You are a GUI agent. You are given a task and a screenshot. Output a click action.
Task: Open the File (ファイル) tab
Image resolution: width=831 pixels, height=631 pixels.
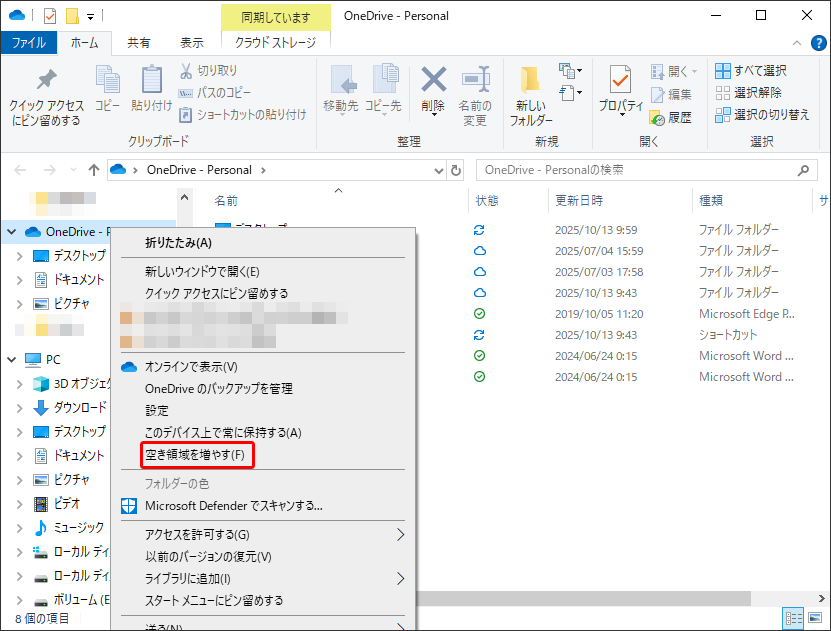[29, 42]
